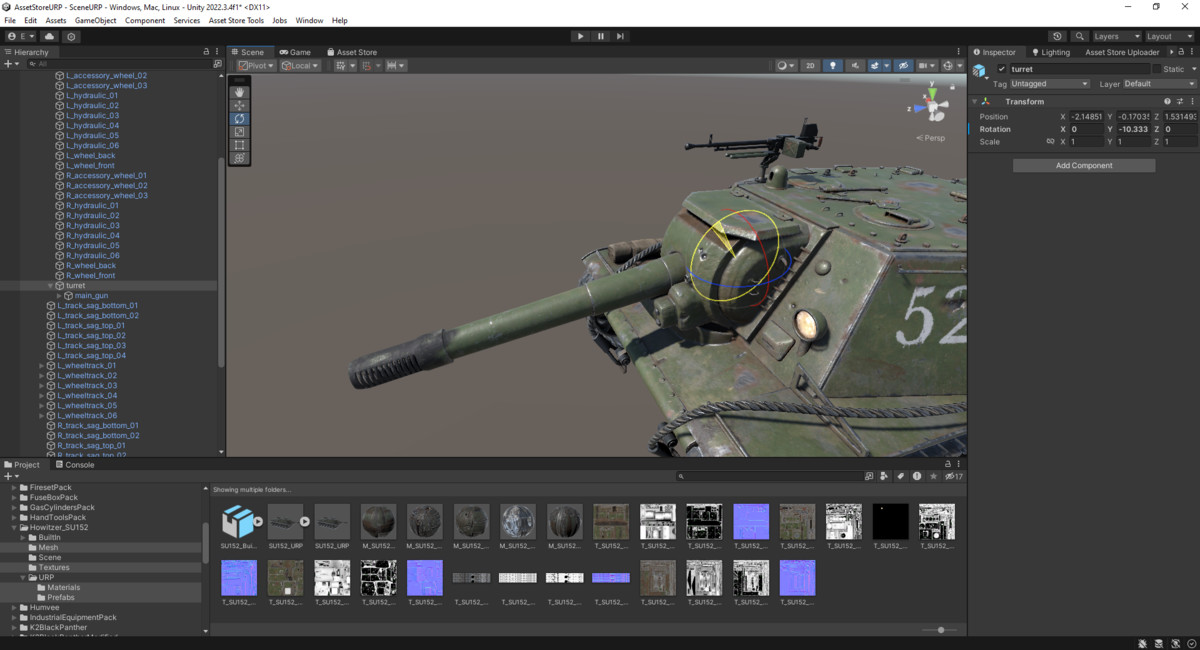The height and width of the screenshot is (650, 1200).
Task: Click the Step frame button
Action: [620, 36]
